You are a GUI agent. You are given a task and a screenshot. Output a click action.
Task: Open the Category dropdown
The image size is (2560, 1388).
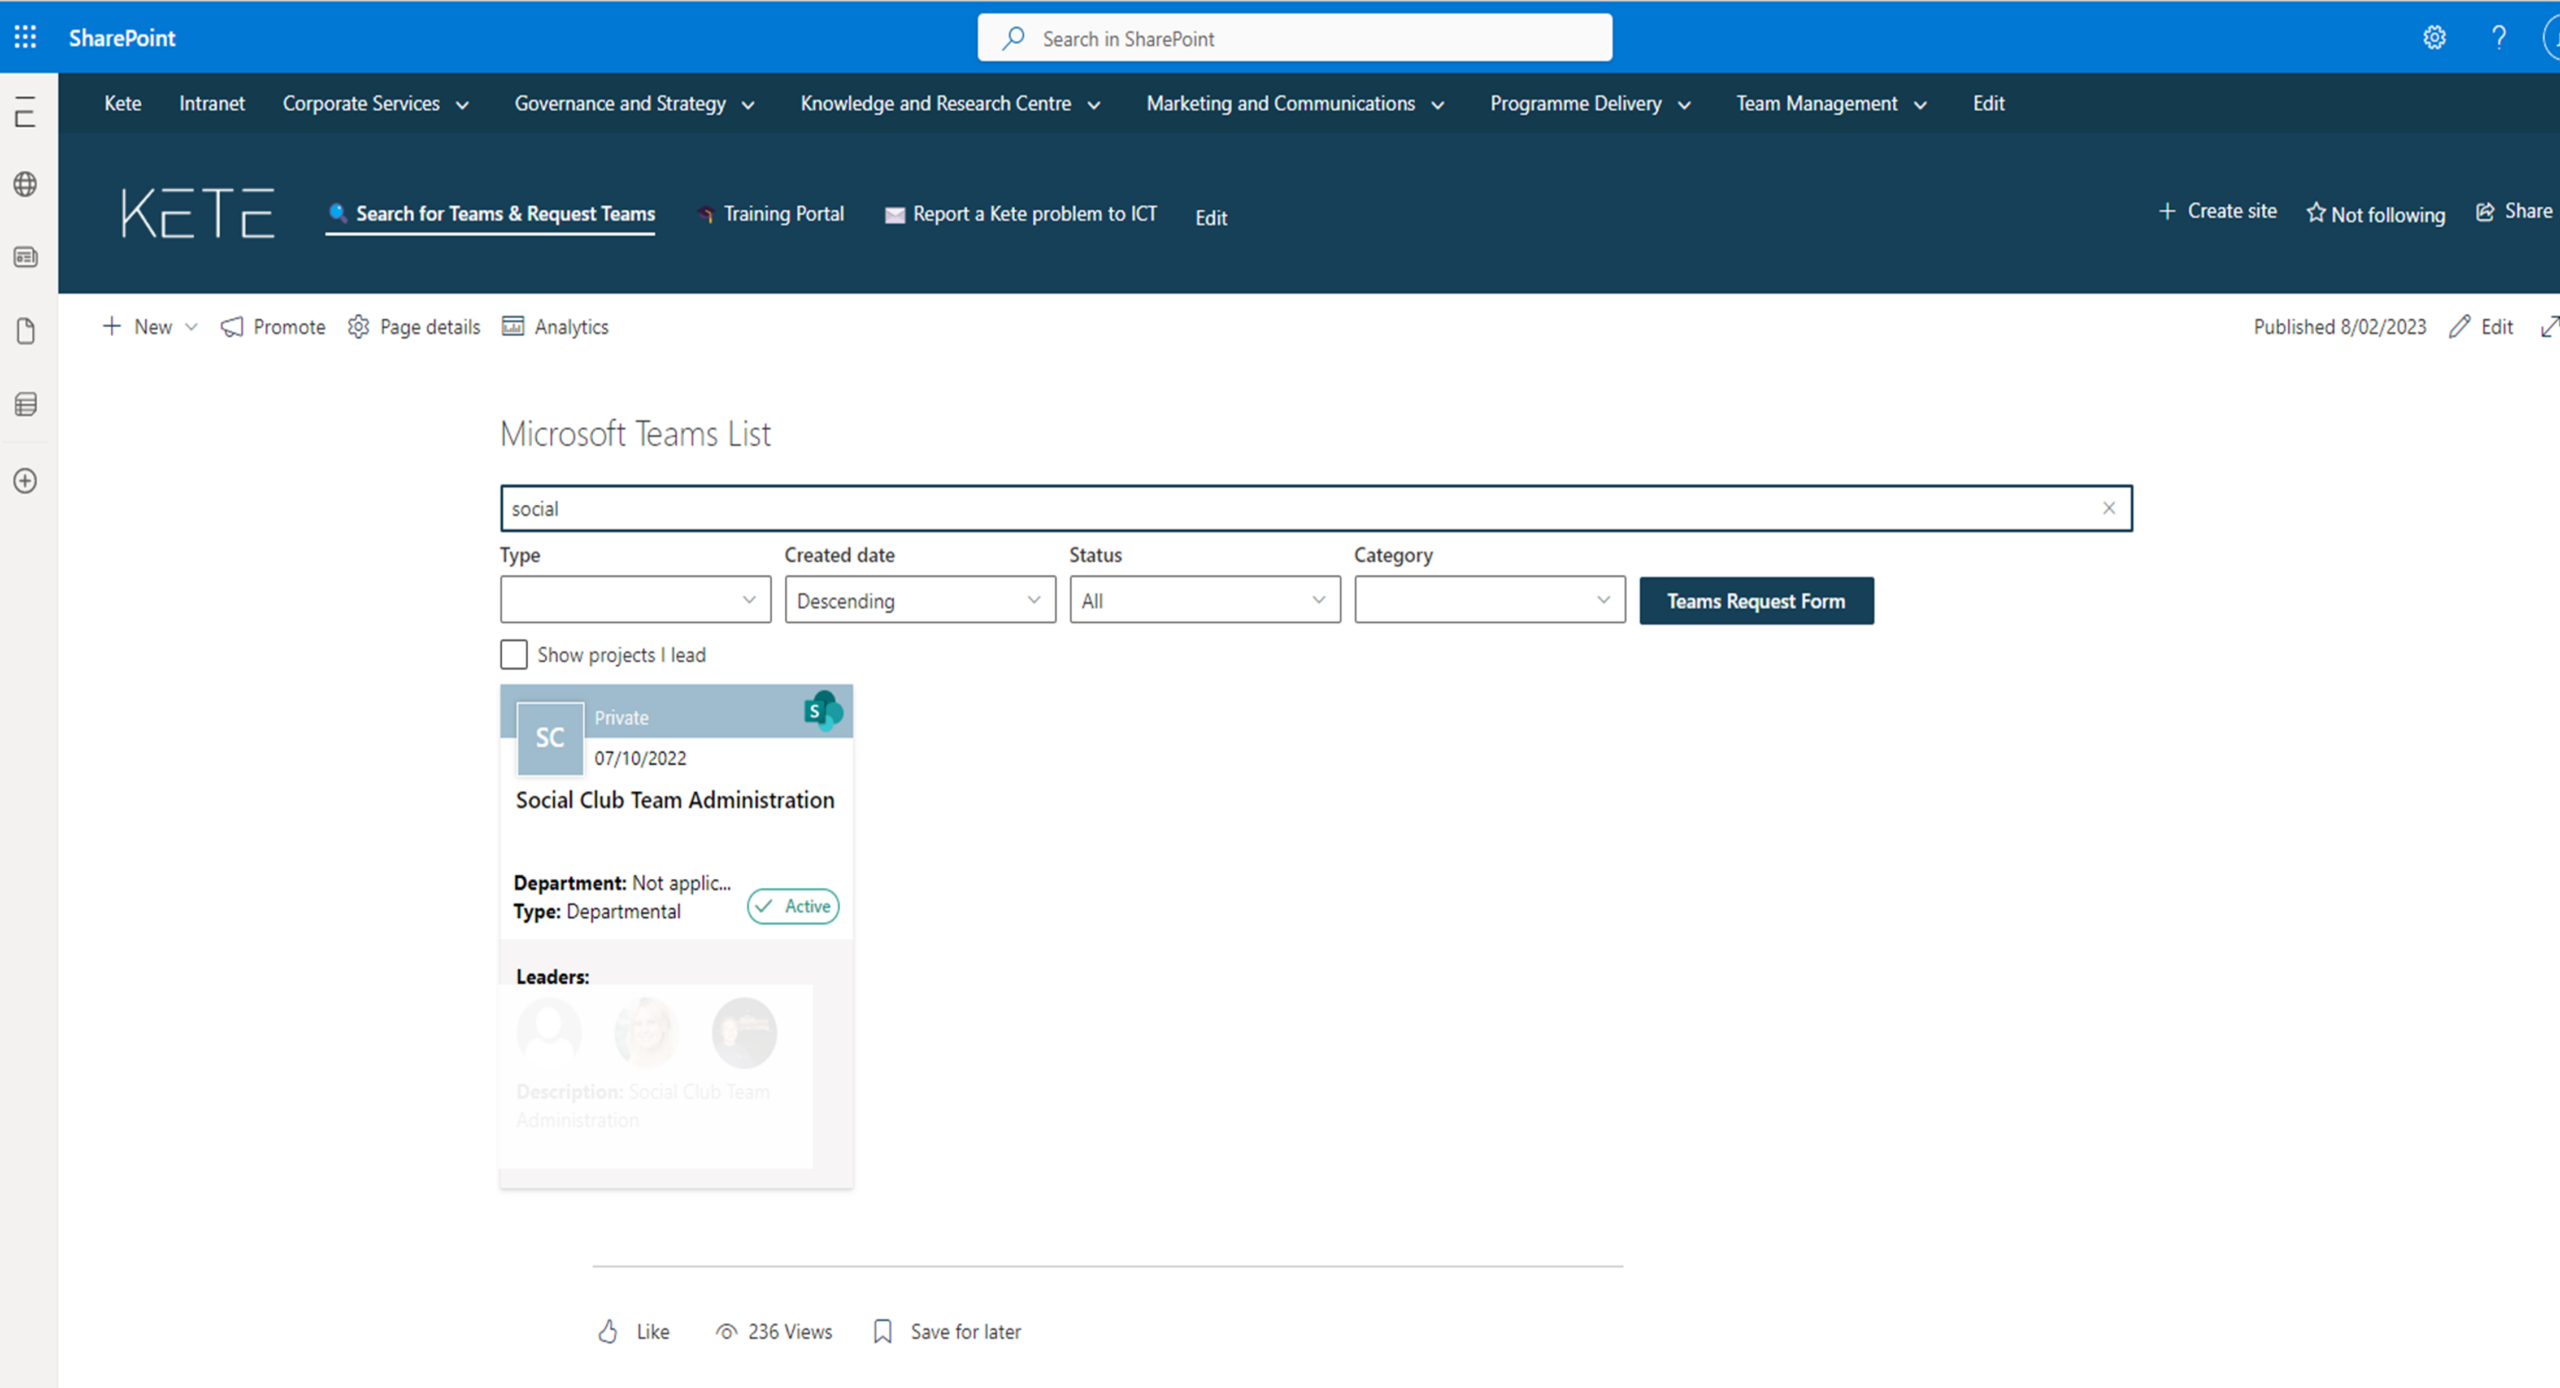tap(1489, 600)
